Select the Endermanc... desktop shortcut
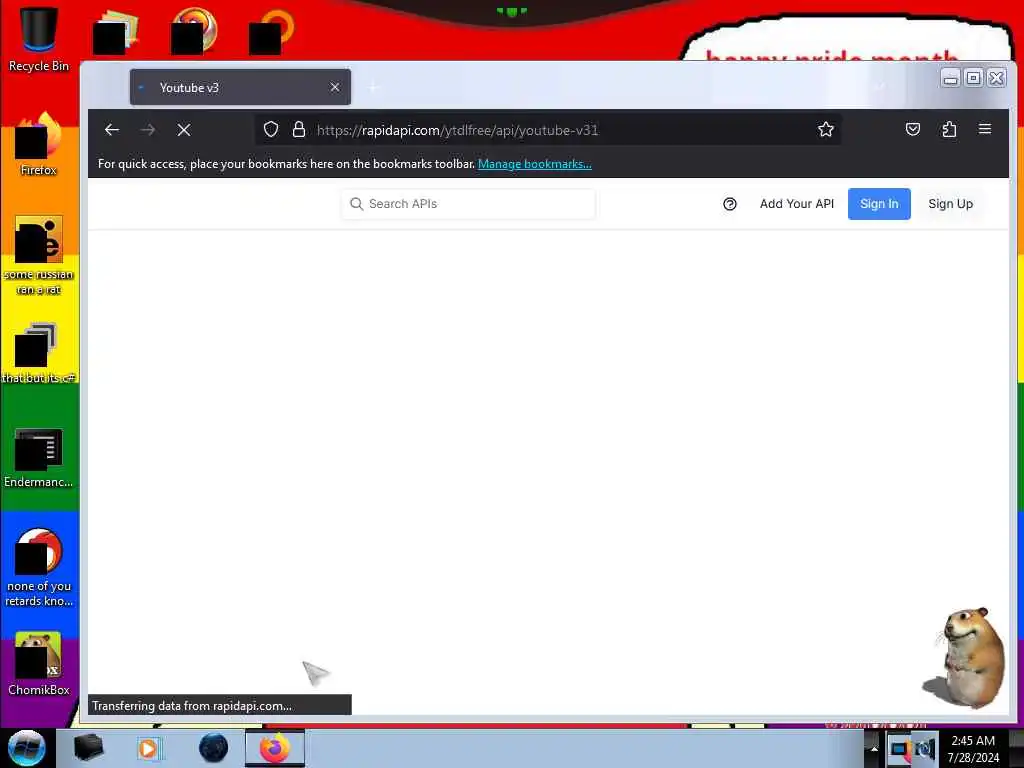The width and height of the screenshot is (1024, 768). pyautogui.click(x=39, y=457)
